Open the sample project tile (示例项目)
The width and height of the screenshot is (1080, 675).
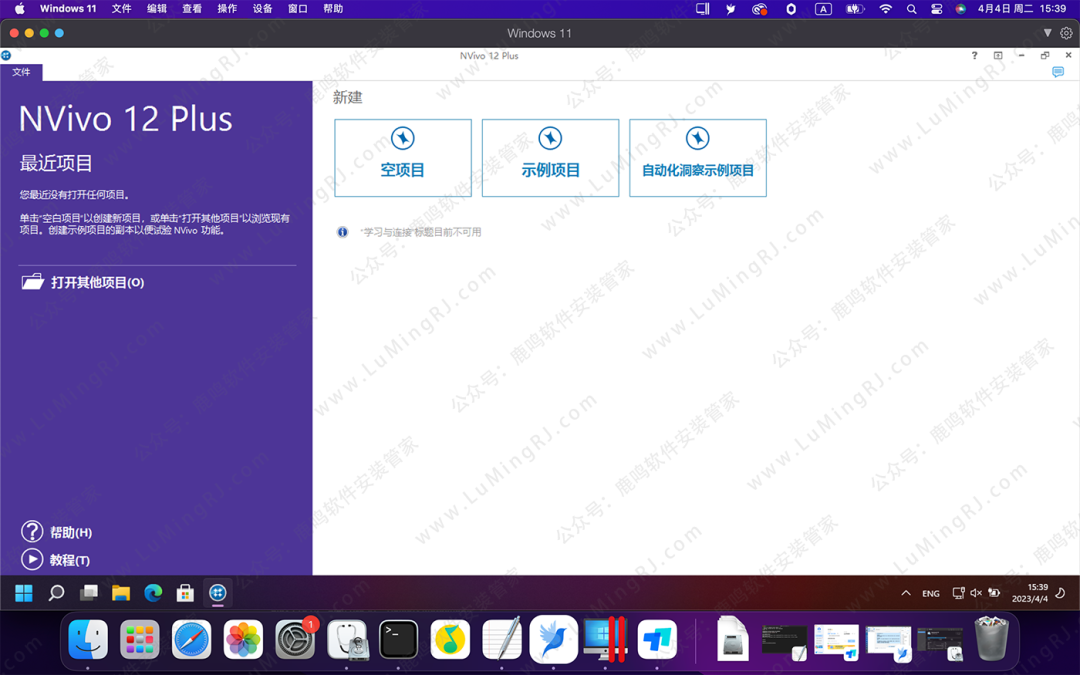(550, 158)
